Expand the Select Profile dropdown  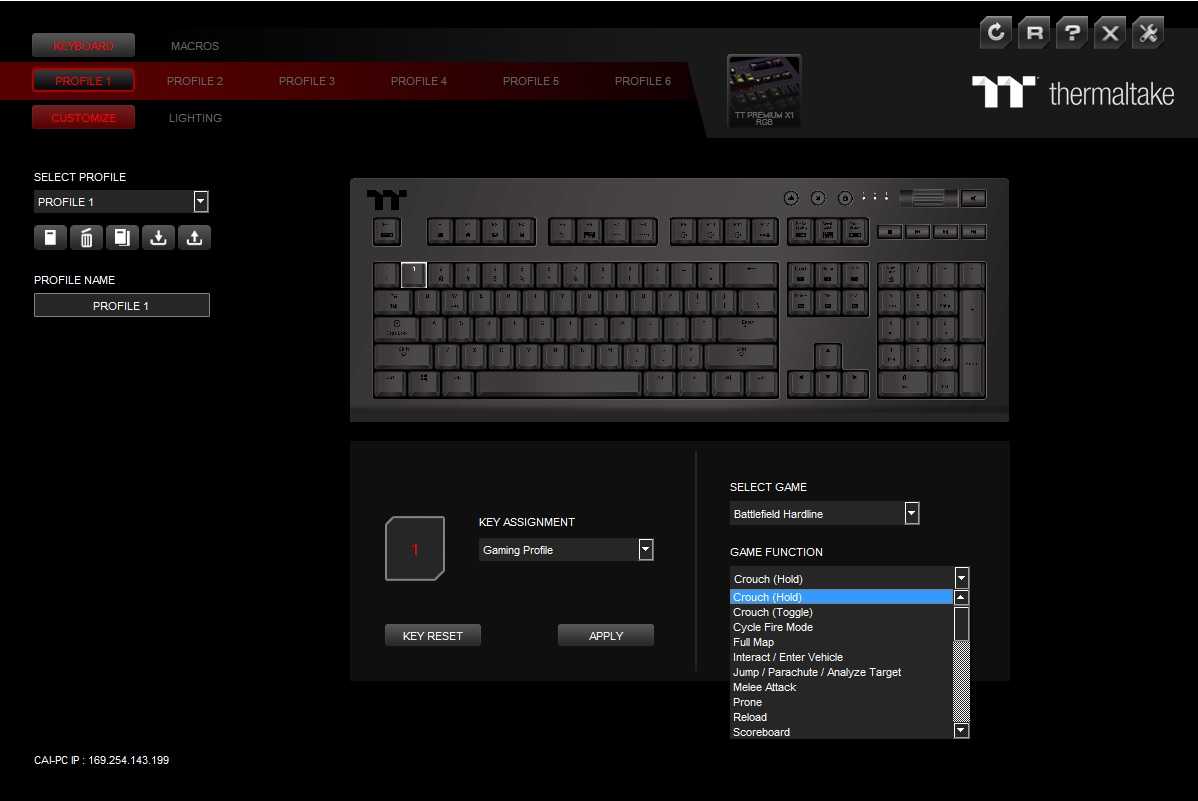pyautogui.click(x=201, y=202)
